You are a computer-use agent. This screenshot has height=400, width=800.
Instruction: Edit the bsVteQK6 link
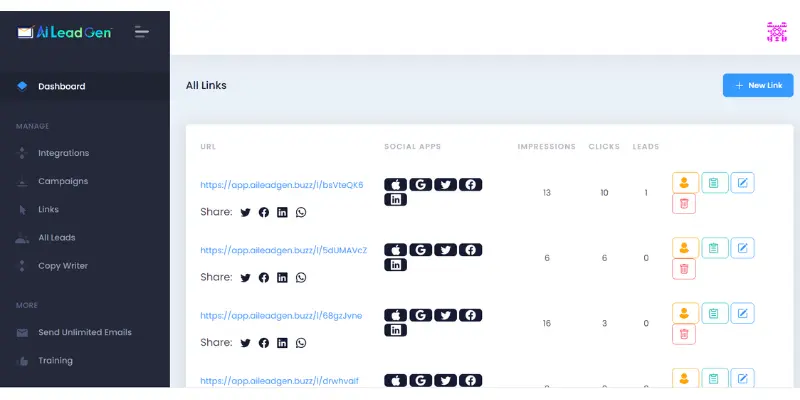(x=742, y=183)
